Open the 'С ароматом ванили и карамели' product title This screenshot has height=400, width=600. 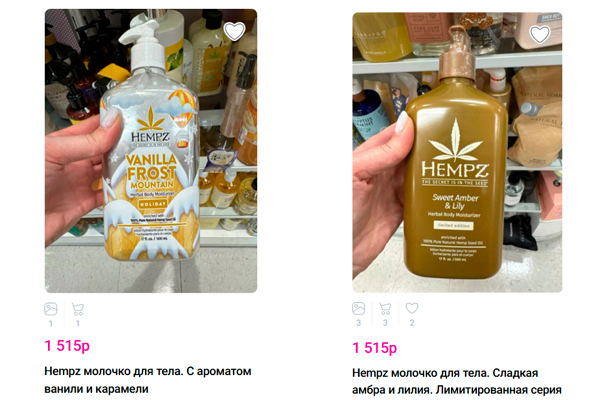click(x=148, y=380)
